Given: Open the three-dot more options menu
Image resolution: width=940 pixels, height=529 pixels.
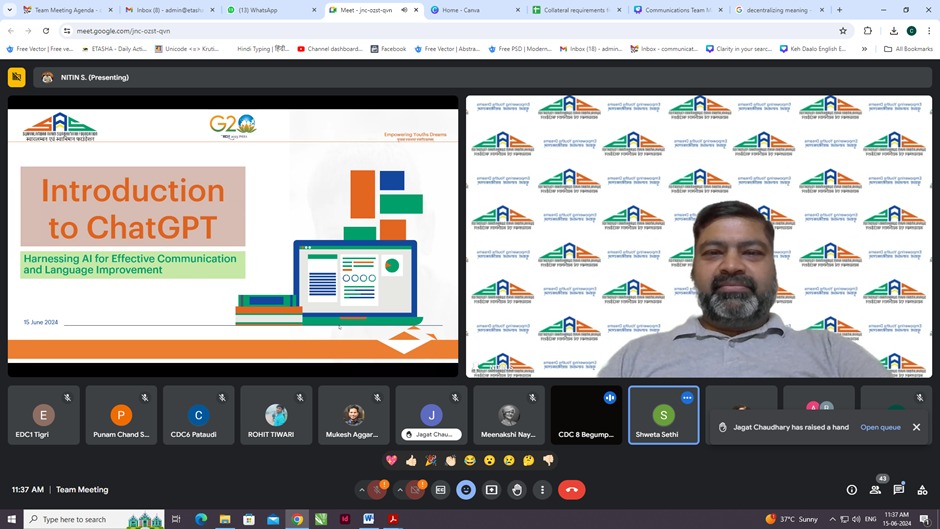Looking at the screenshot, I should pyautogui.click(x=543, y=490).
